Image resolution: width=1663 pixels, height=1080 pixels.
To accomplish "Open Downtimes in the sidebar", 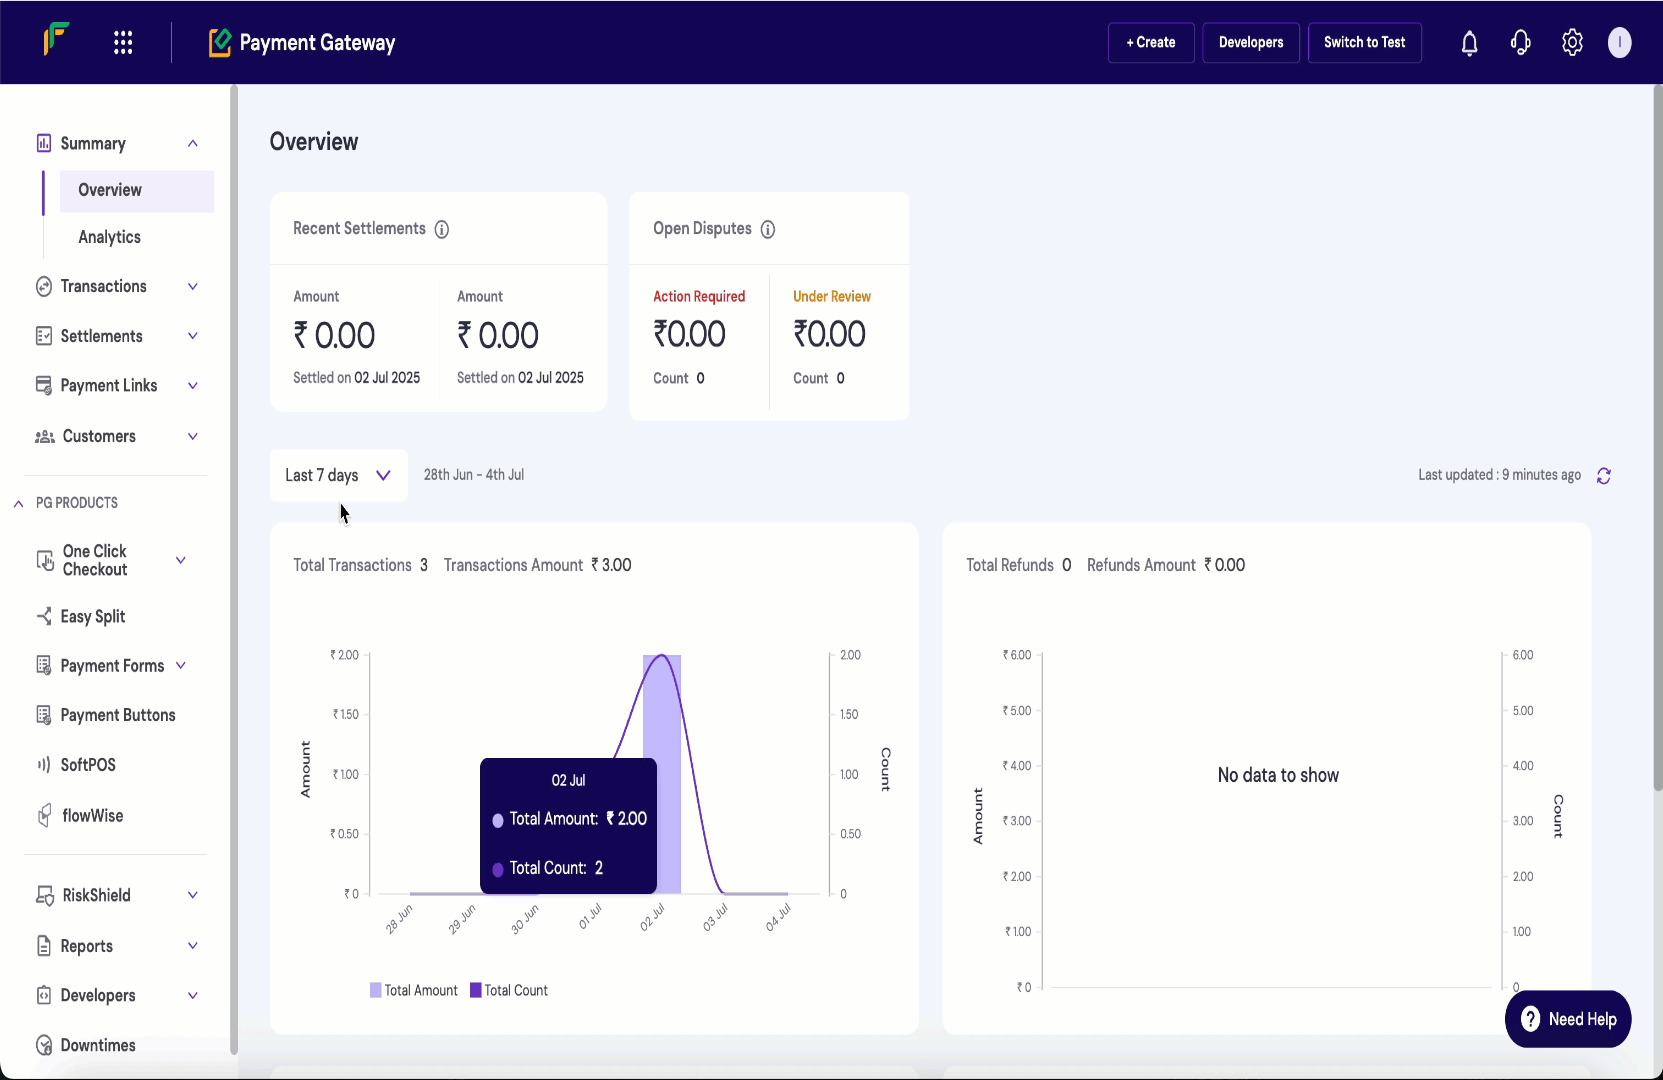I will pos(98,1045).
